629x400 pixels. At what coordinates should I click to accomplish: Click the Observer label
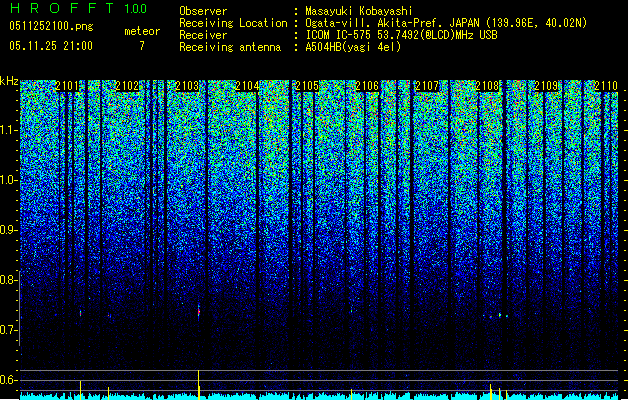[x=203, y=11]
